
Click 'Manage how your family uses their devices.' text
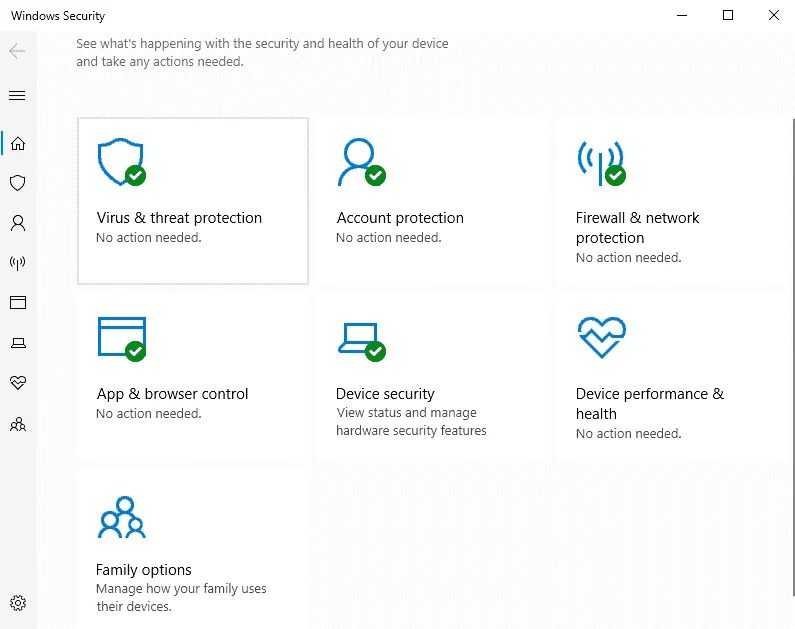pos(181,598)
